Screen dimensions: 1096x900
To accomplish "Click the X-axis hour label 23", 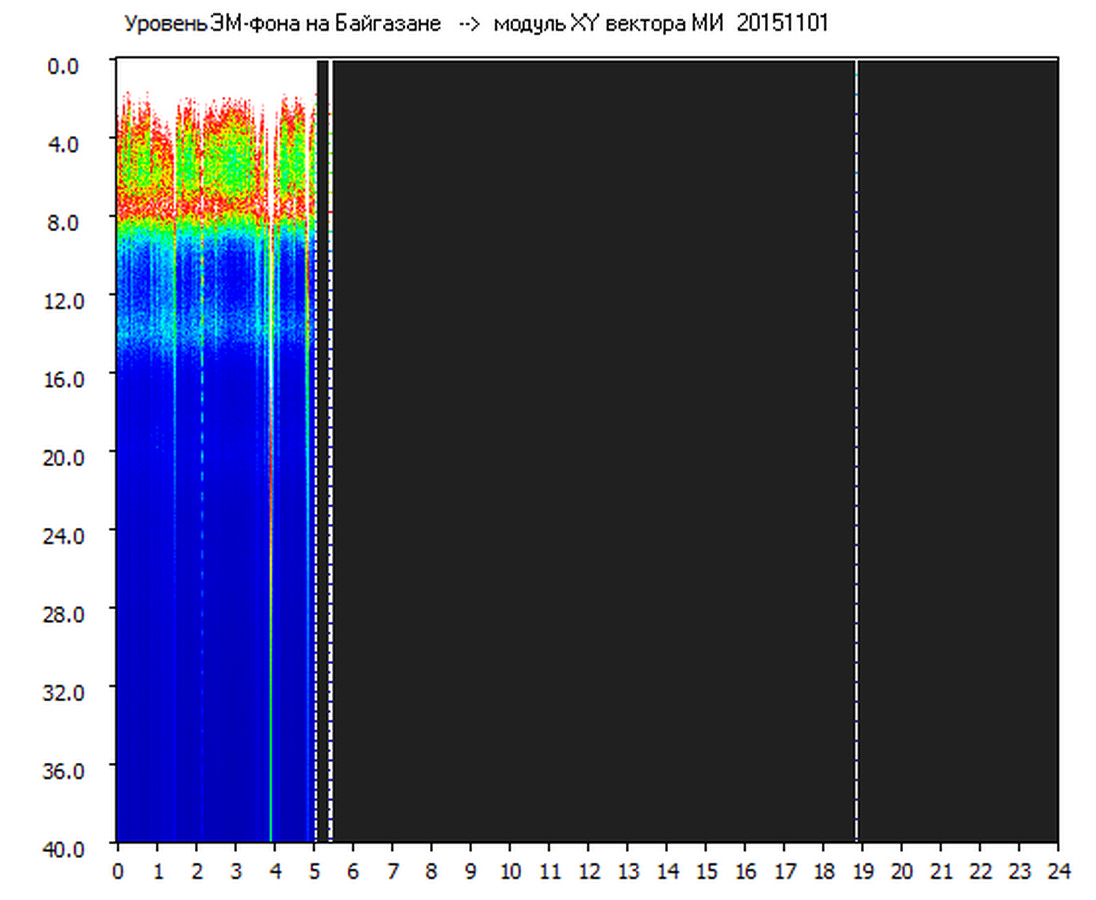I will pos(1020,871).
